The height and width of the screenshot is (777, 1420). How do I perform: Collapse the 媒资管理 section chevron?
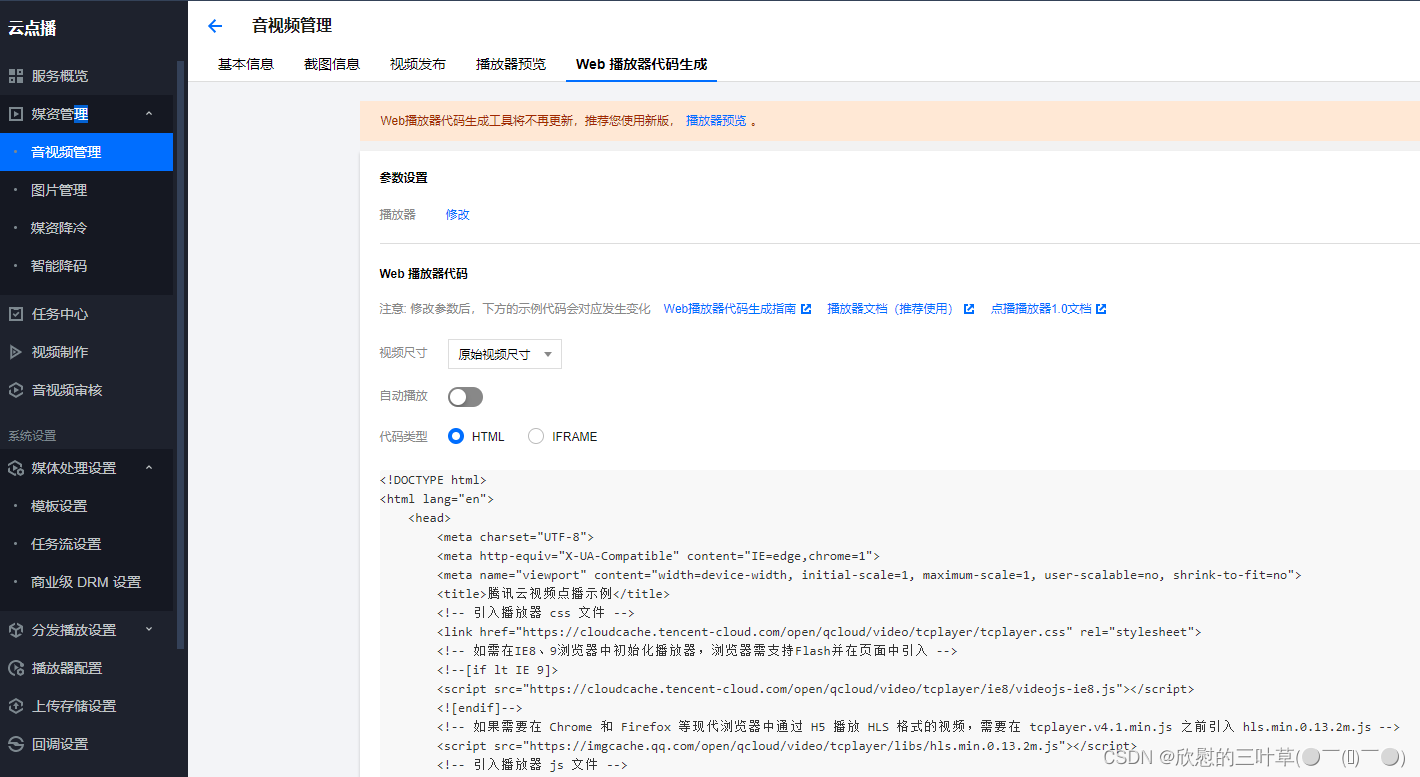click(149, 114)
